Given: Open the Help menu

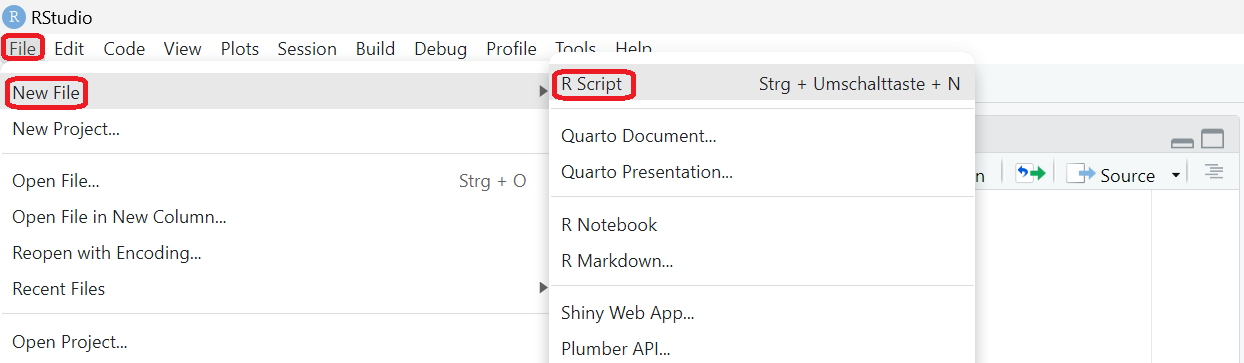Looking at the screenshot, I should pyautogui.click(x=633, y=48).
